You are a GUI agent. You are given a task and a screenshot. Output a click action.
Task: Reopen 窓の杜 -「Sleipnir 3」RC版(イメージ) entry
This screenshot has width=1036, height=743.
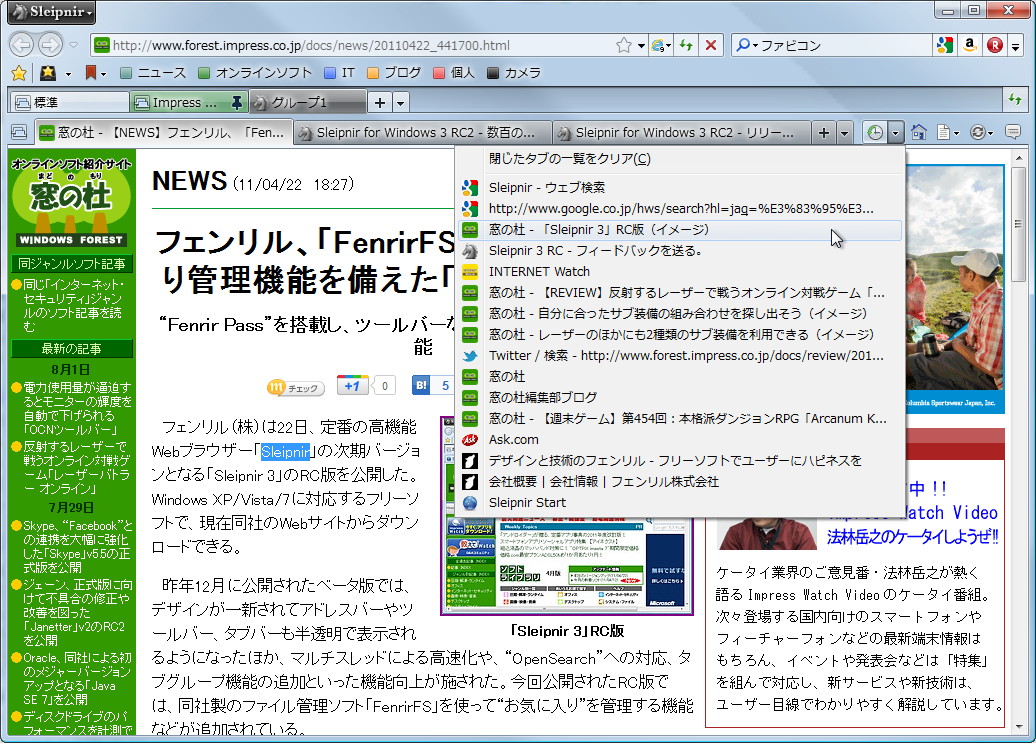coord(679,230)
